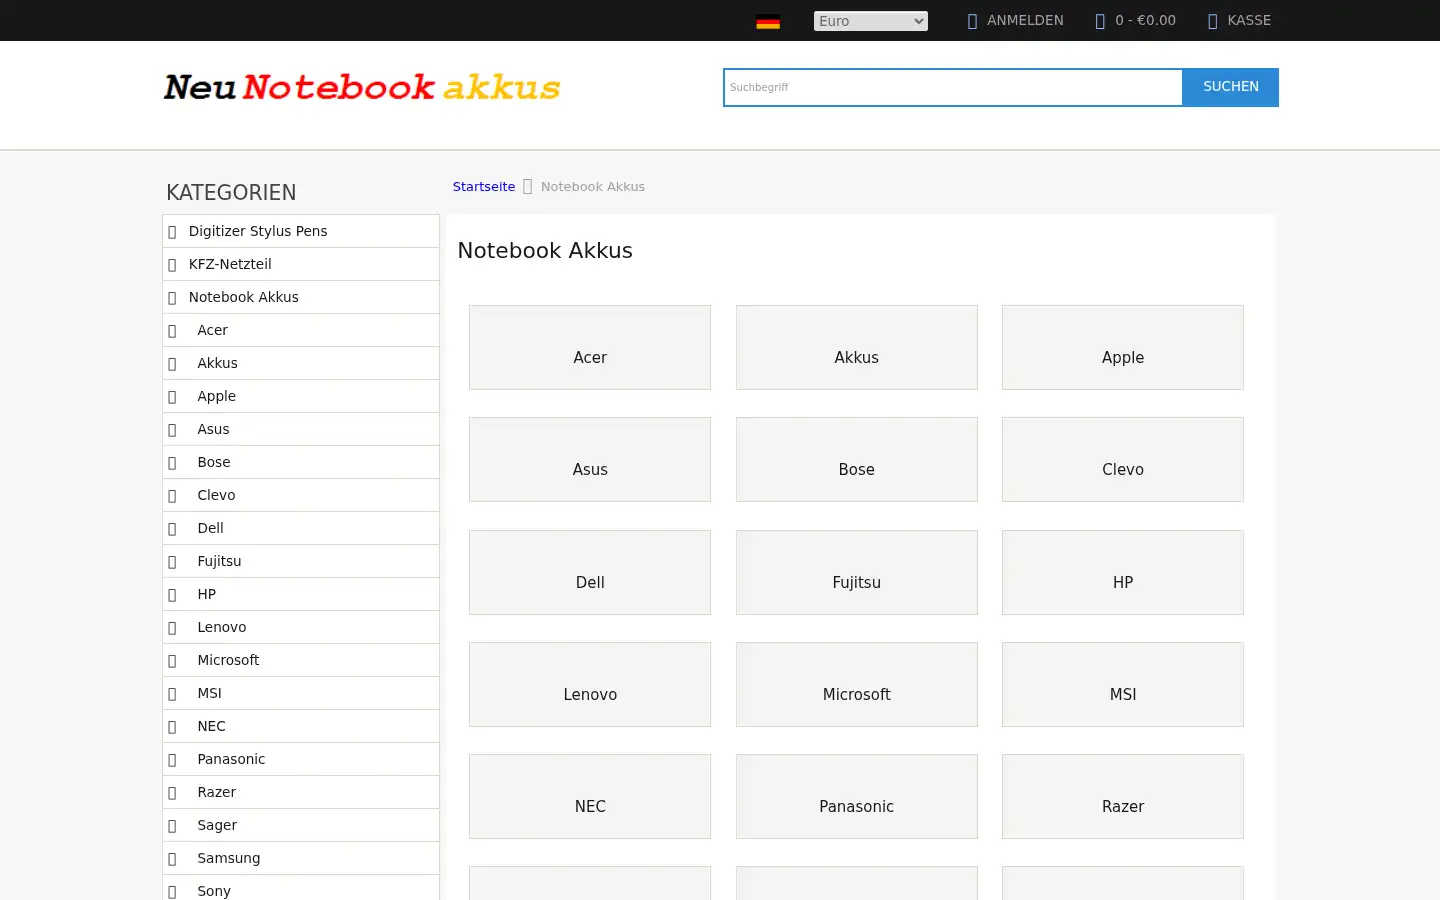Select Clevo in the sidebar list
The image size is (1440, 900).
pos(301,495)
